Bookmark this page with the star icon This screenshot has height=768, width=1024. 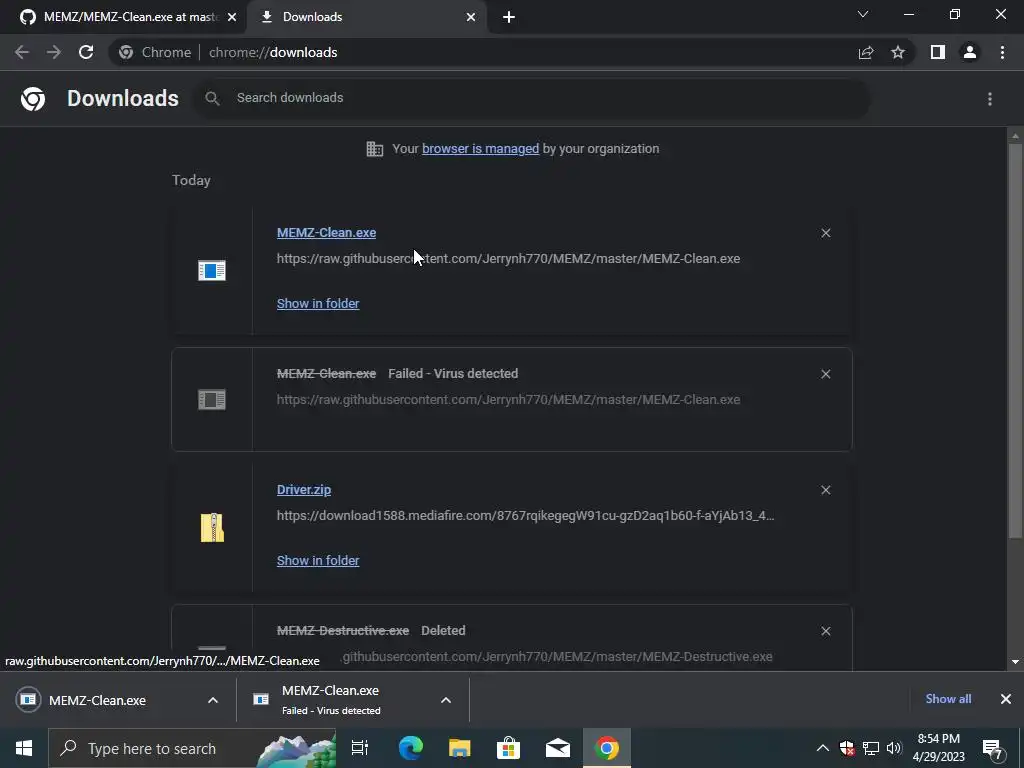(898, 52)
